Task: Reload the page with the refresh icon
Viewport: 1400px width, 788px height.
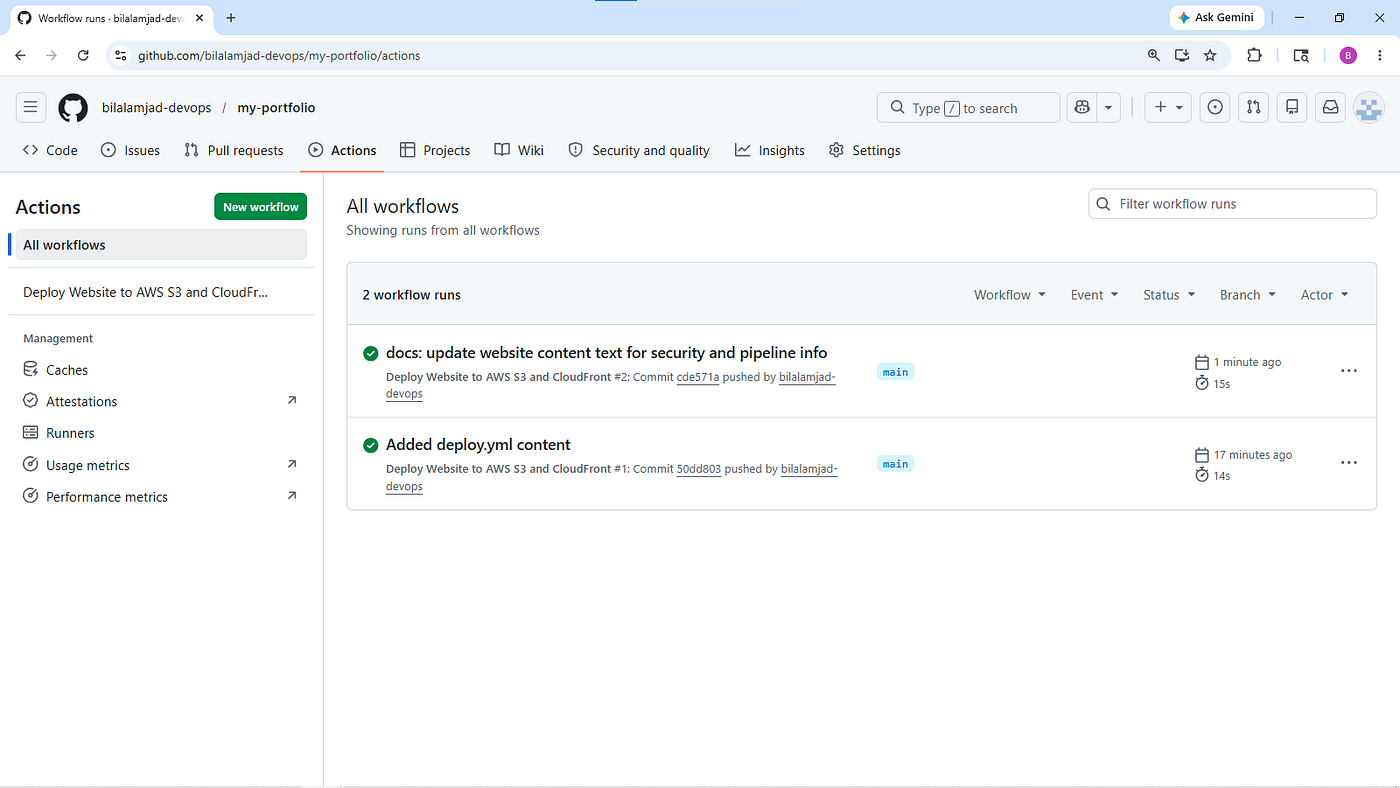Action: pyautogui.click(x=83, y=55)
